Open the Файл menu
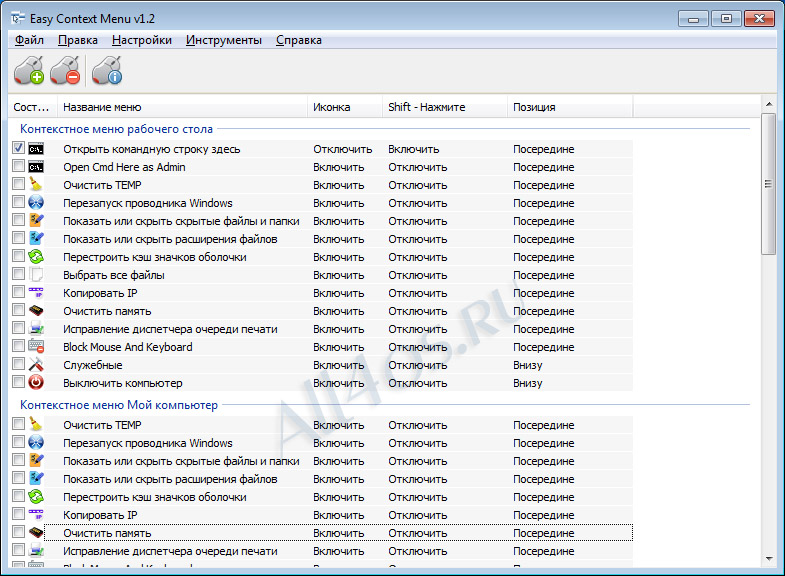 pyautogui.click(x=29, y=40)
